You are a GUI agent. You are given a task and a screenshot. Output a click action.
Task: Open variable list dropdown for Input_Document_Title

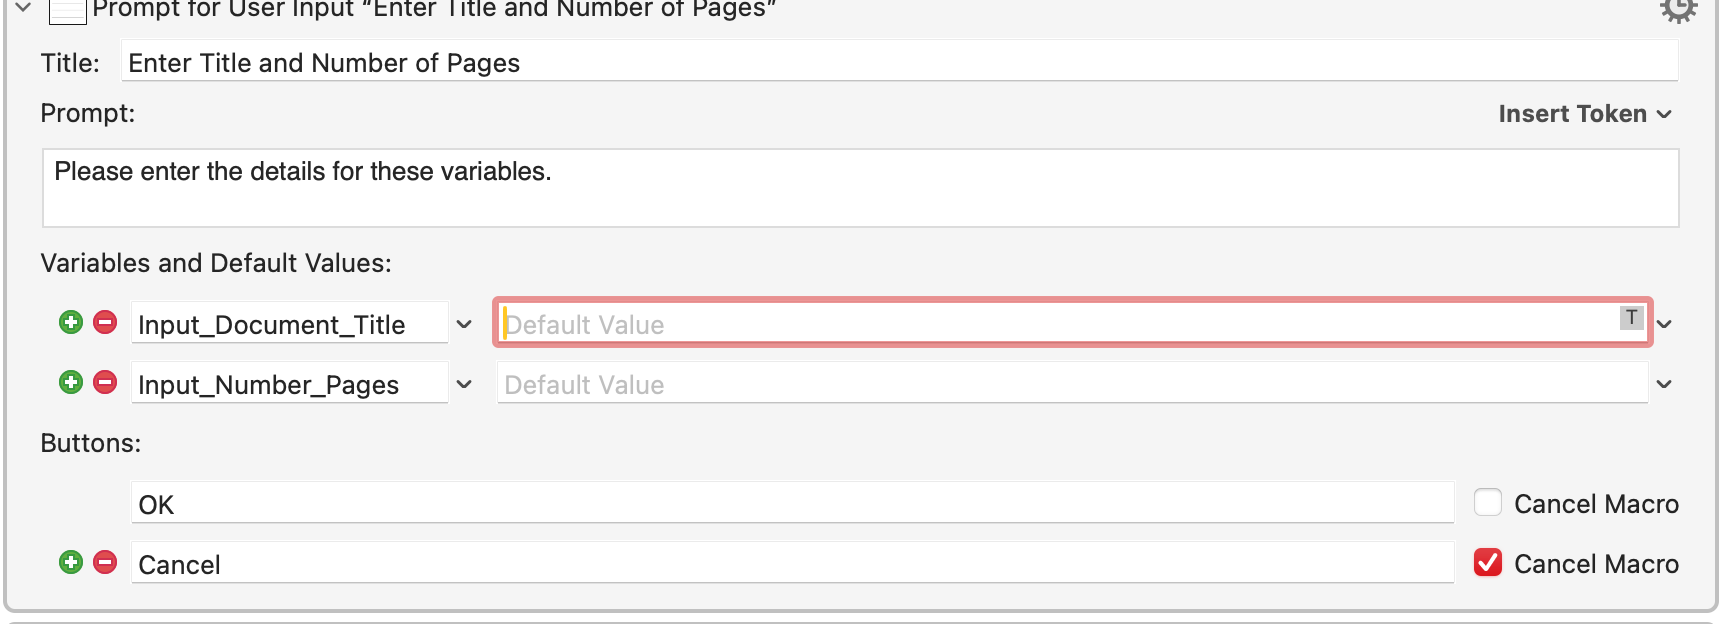464,324
